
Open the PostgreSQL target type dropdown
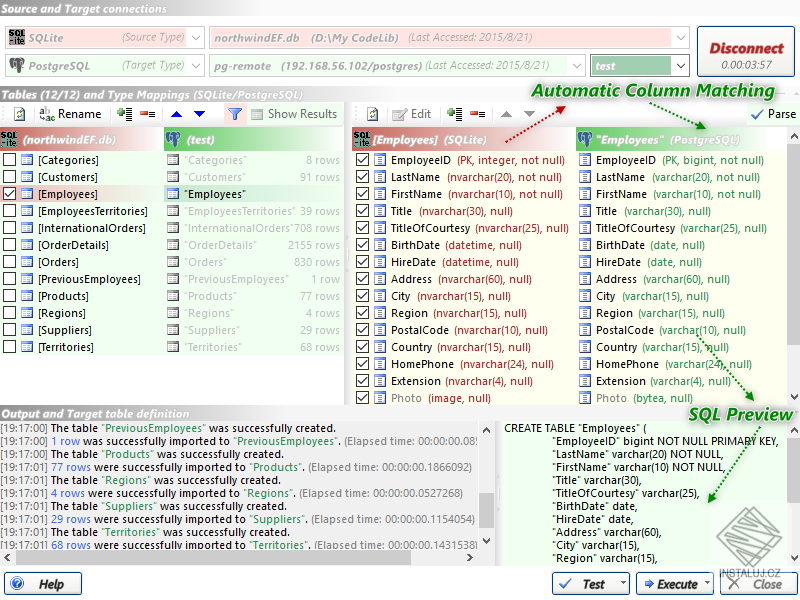pos(196,66)
